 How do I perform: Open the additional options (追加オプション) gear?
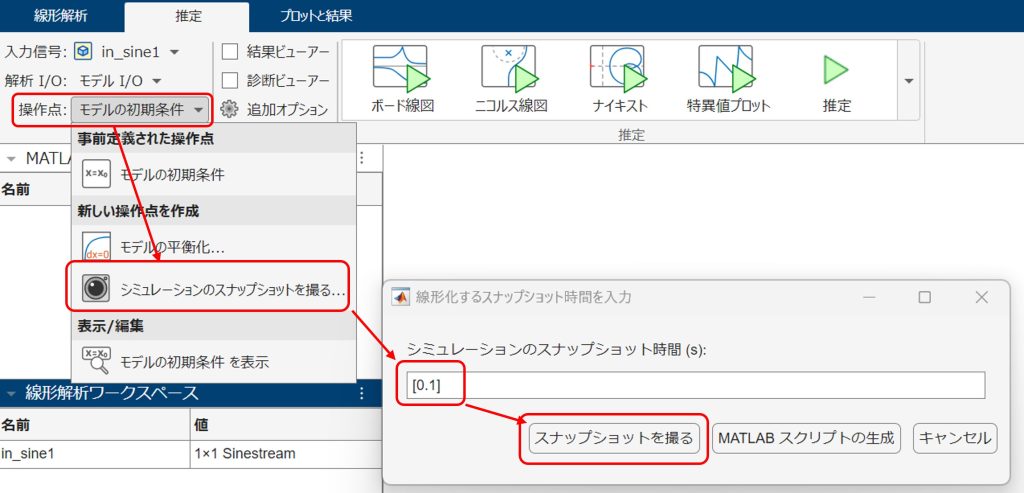click(230, 110)
